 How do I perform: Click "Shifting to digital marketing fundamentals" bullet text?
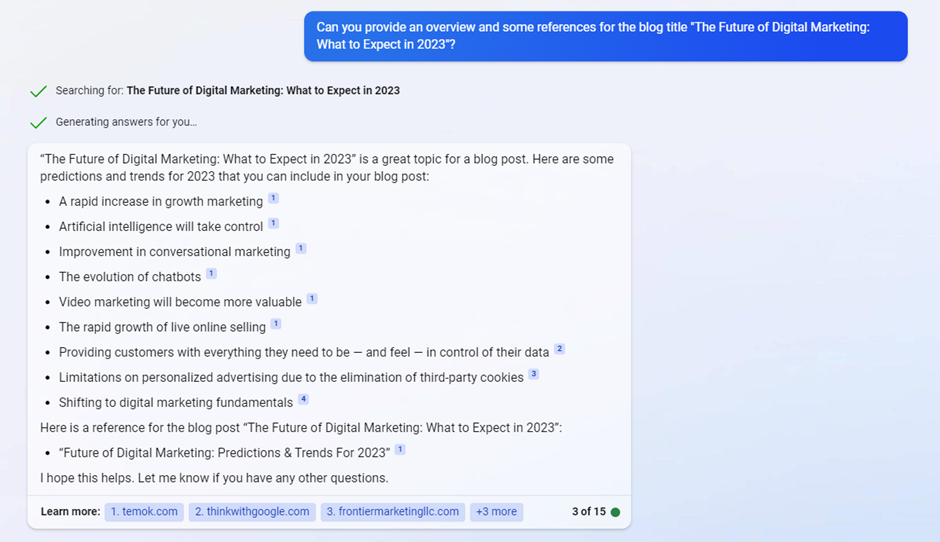click(176, 402)
